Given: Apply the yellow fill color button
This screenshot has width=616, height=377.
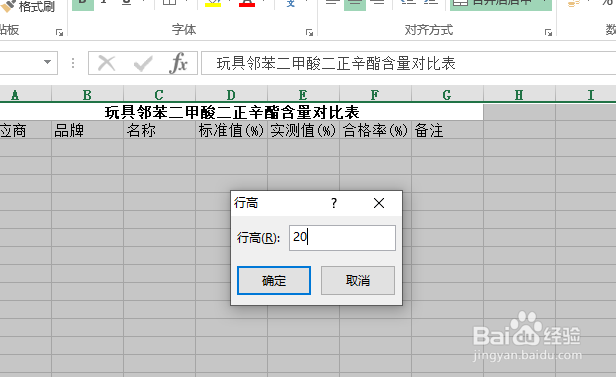Looking at the screenshot, I should [213, 4].
